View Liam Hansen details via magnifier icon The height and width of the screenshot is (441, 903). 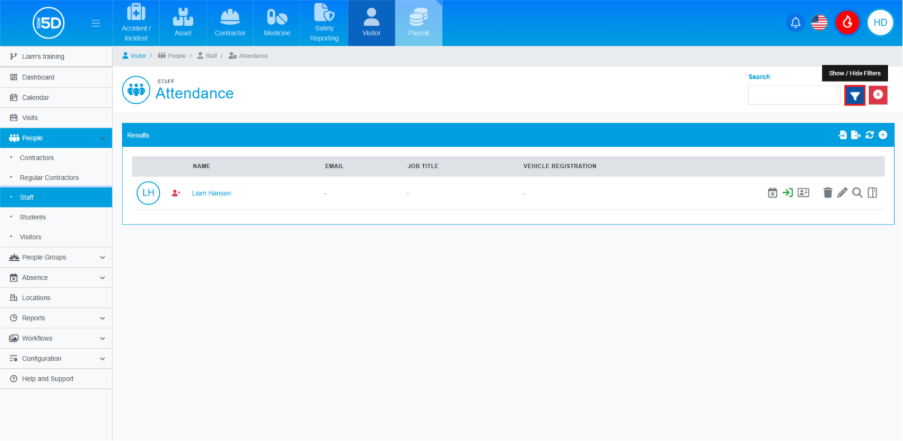pyautogui.click(x=857, y=192)
